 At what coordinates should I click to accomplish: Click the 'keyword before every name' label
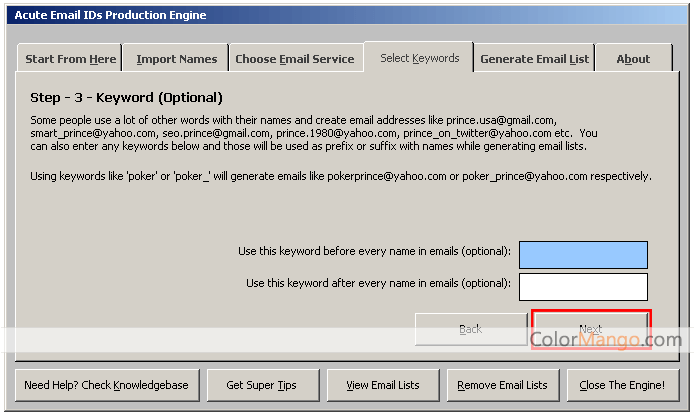click(374, 251)
